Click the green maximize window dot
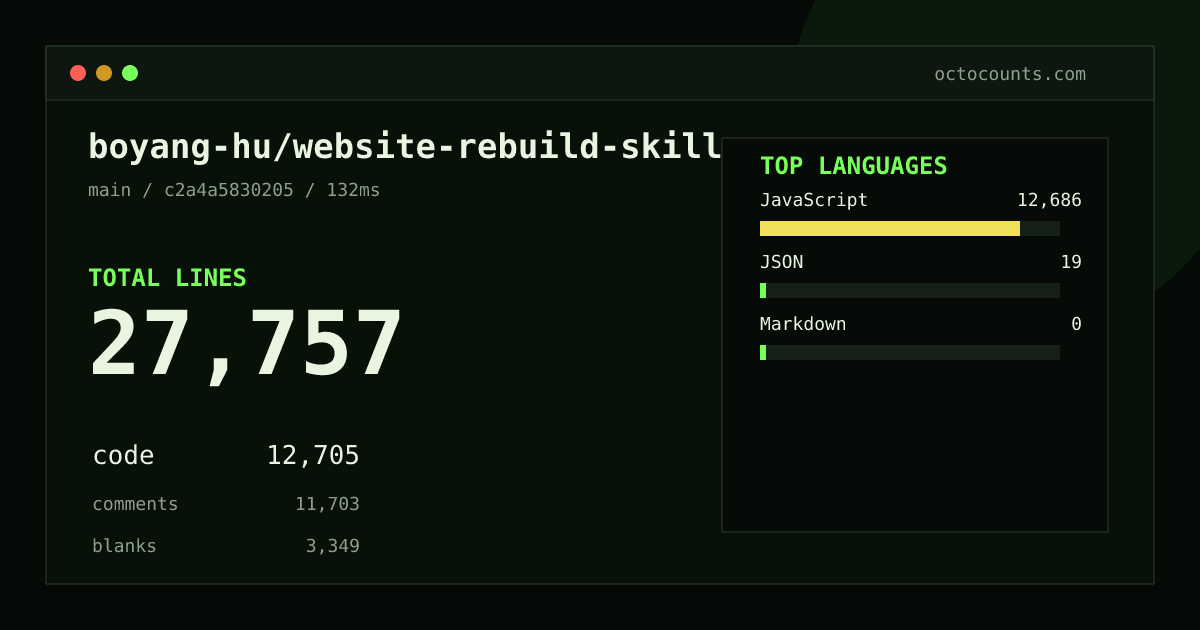Image resolution: width=1200 pixels, height=630 pixels. pyautogui.click(x=130, y=73)
